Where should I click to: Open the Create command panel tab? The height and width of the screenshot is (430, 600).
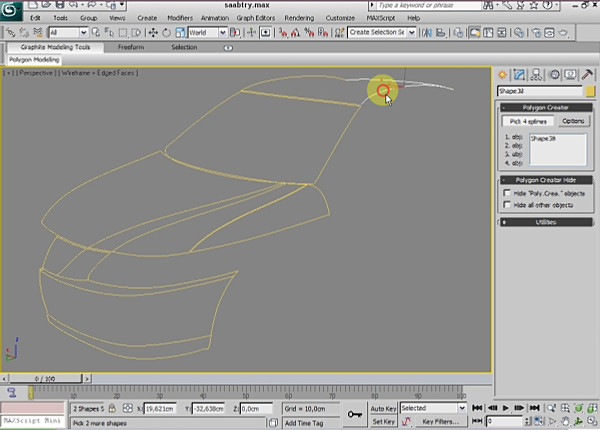click(x=502, y=75)
